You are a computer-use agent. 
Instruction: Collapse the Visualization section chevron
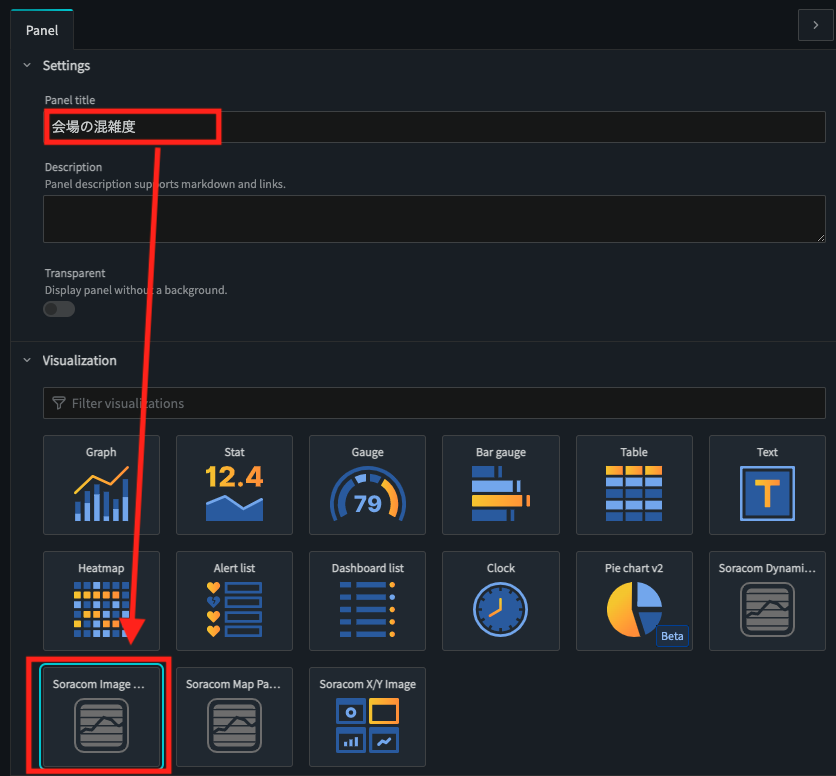pos(27,360)
